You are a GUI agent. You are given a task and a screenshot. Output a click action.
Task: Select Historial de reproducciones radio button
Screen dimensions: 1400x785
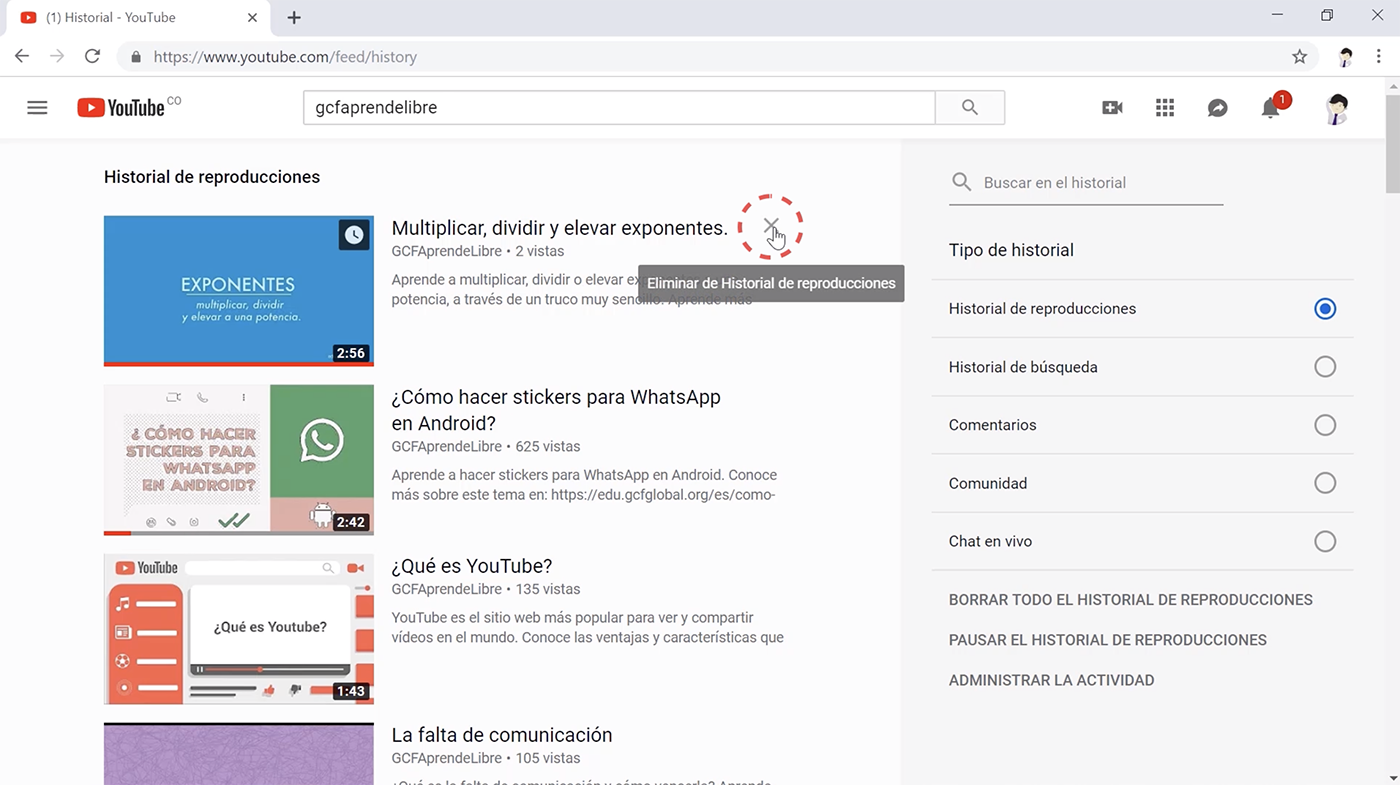[1325, 309]
